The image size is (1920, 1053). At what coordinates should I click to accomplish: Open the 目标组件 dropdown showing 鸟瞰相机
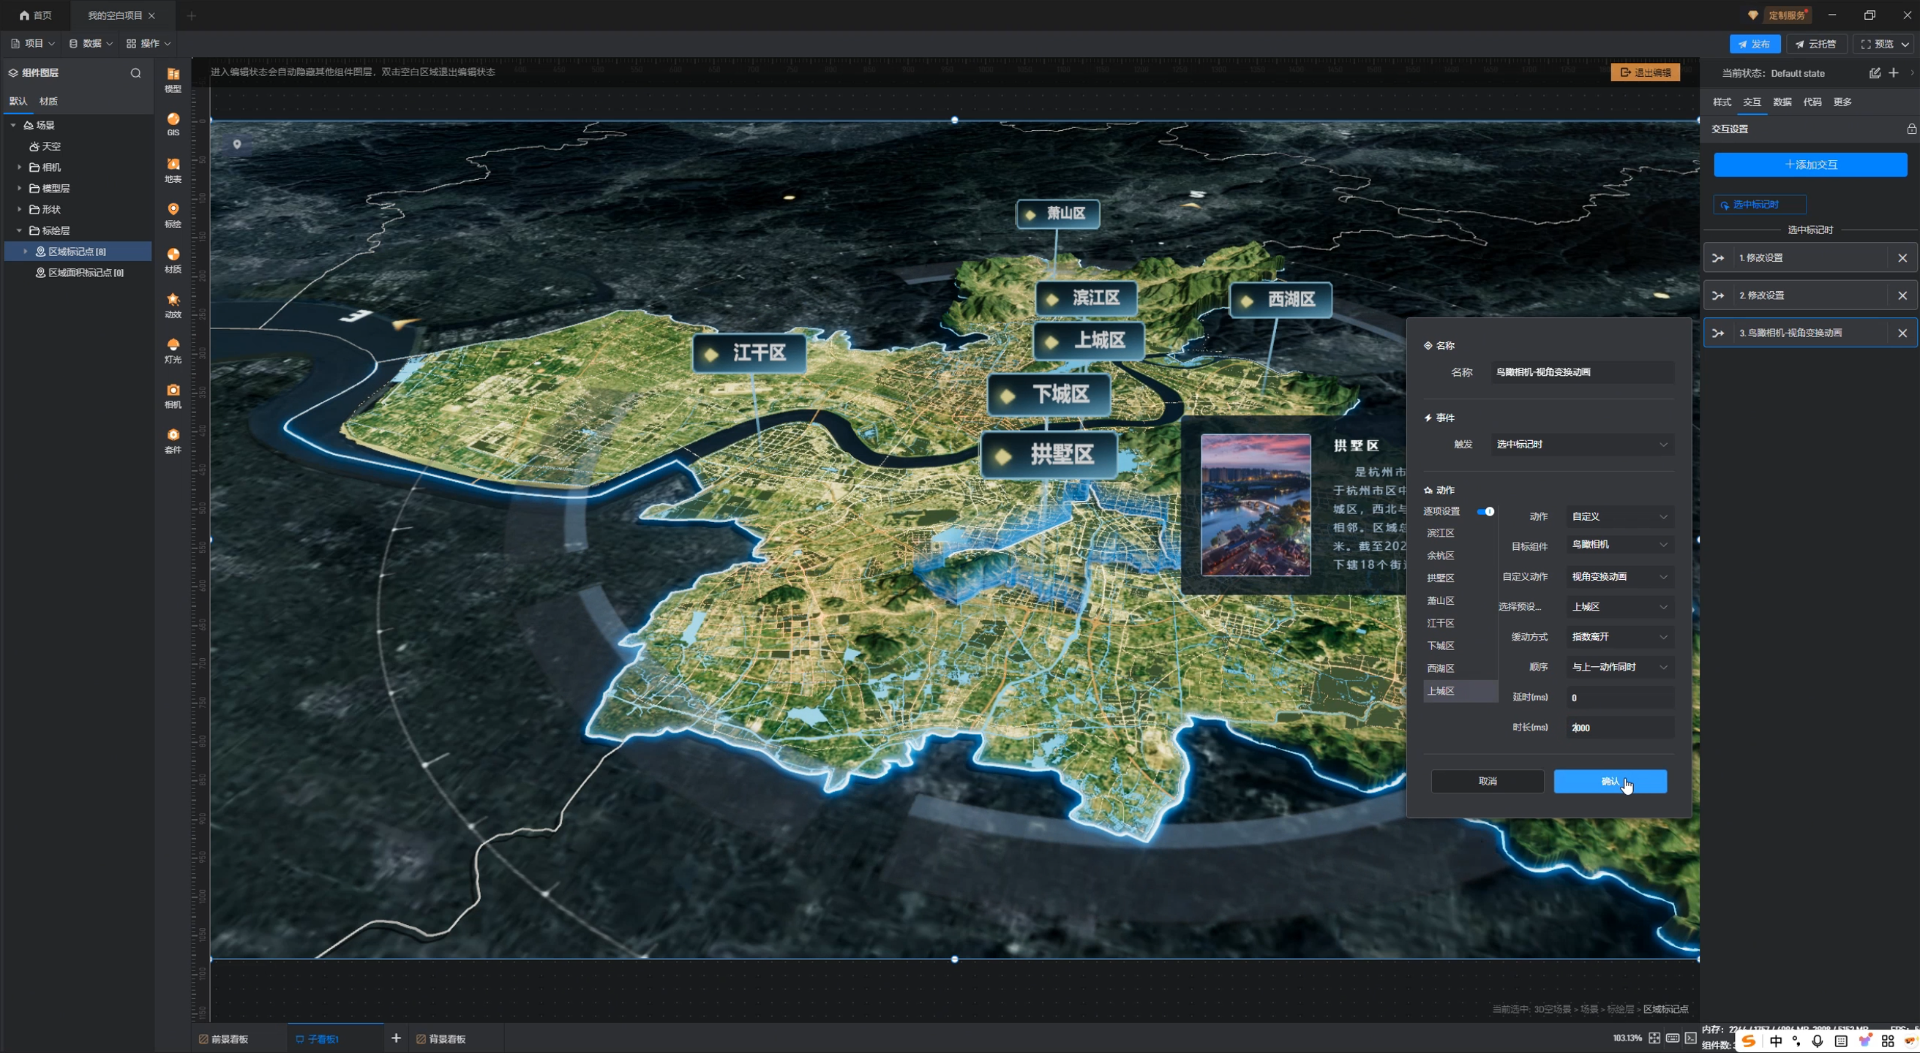point(1620,545)
